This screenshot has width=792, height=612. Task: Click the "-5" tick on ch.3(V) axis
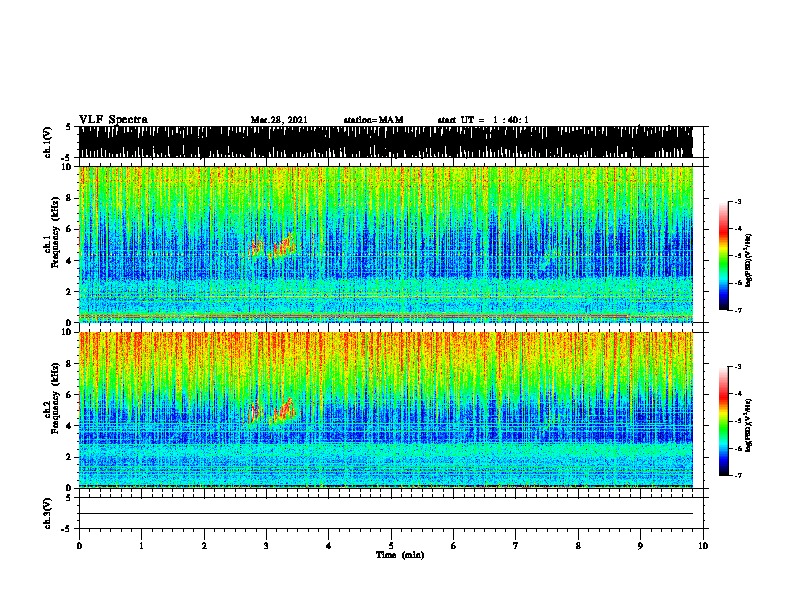pos(67,529)
